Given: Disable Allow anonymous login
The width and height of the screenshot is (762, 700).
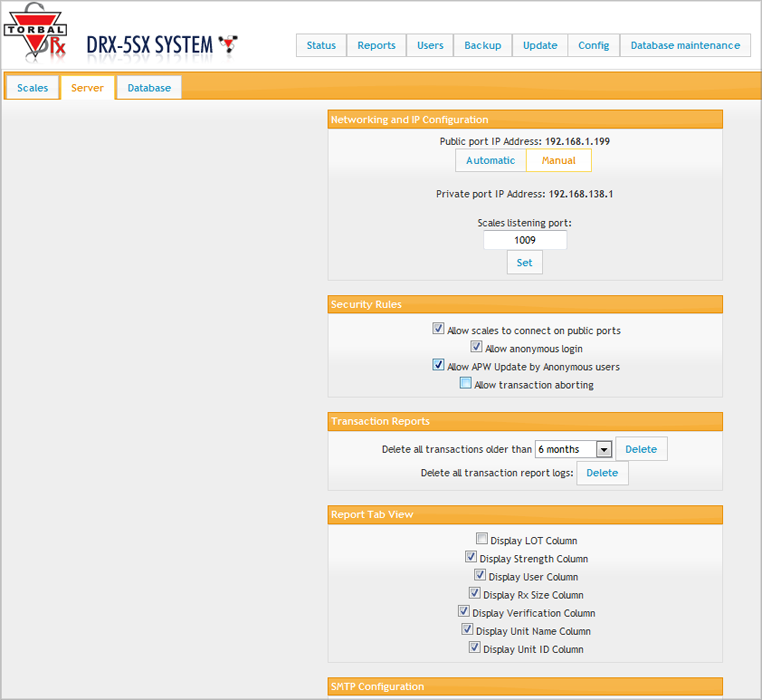Looking at the screenshot, I should click(x=476, y=347).
